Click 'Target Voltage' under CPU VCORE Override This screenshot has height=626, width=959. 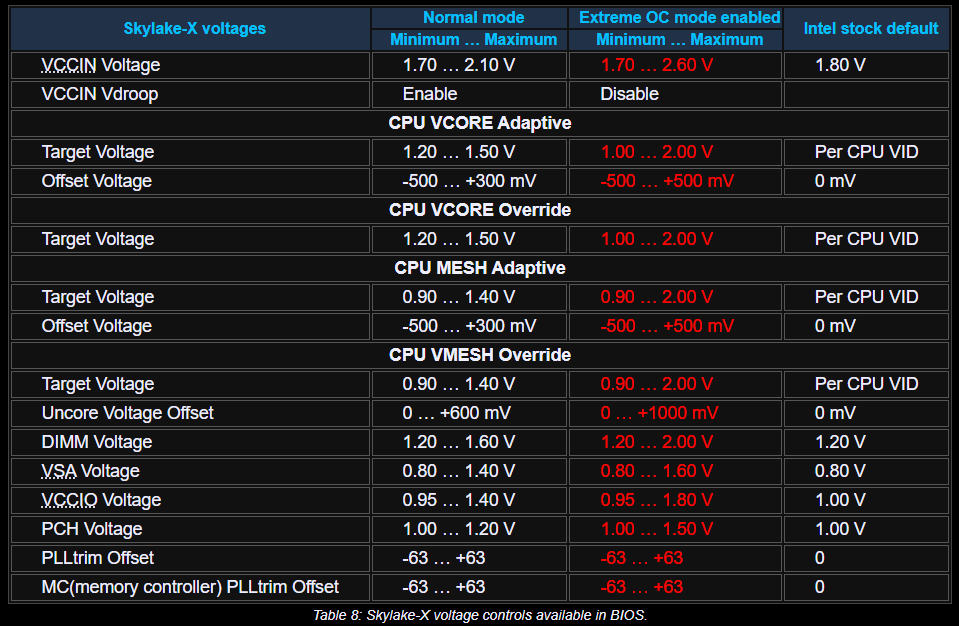(98, 239)
